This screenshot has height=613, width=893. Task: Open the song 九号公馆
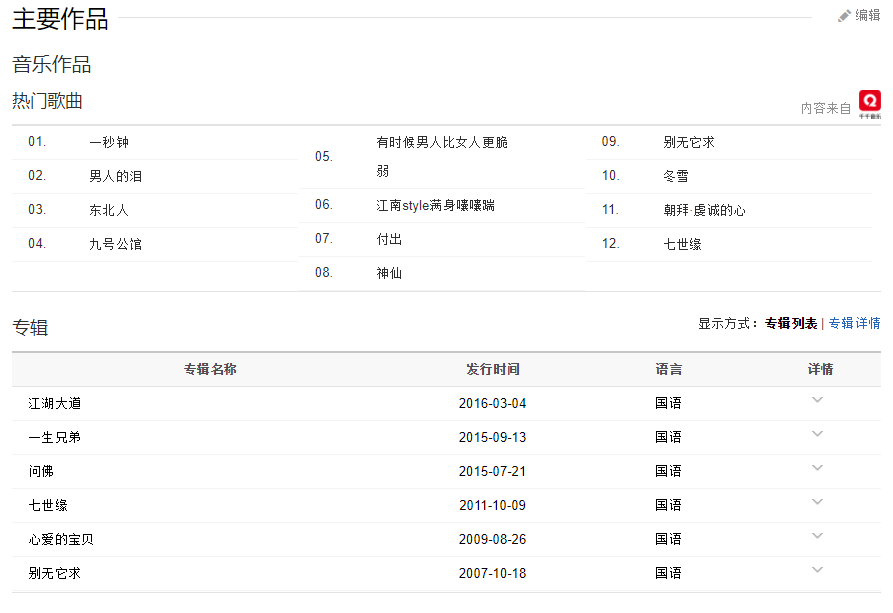115,244
